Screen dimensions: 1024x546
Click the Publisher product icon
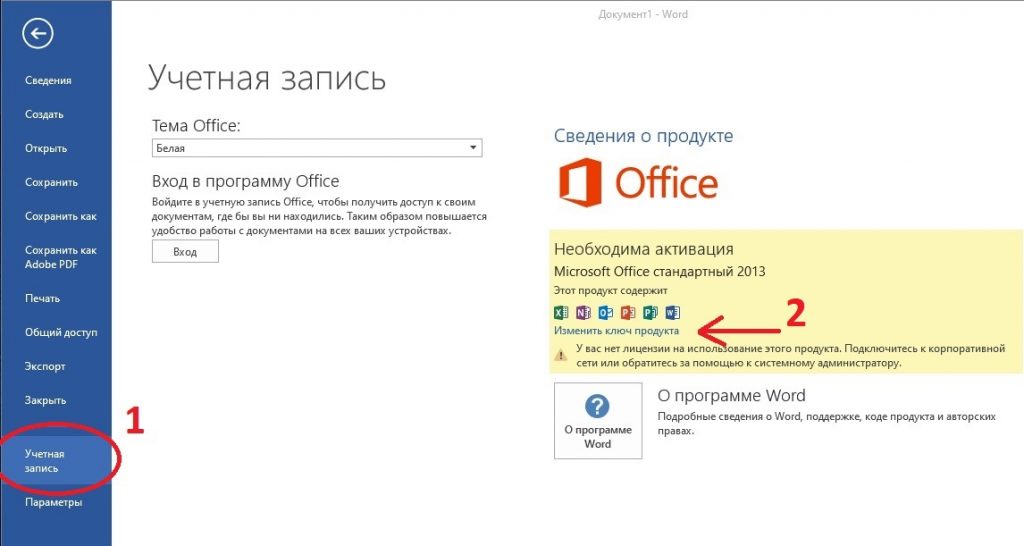click(x=650, y=312)
